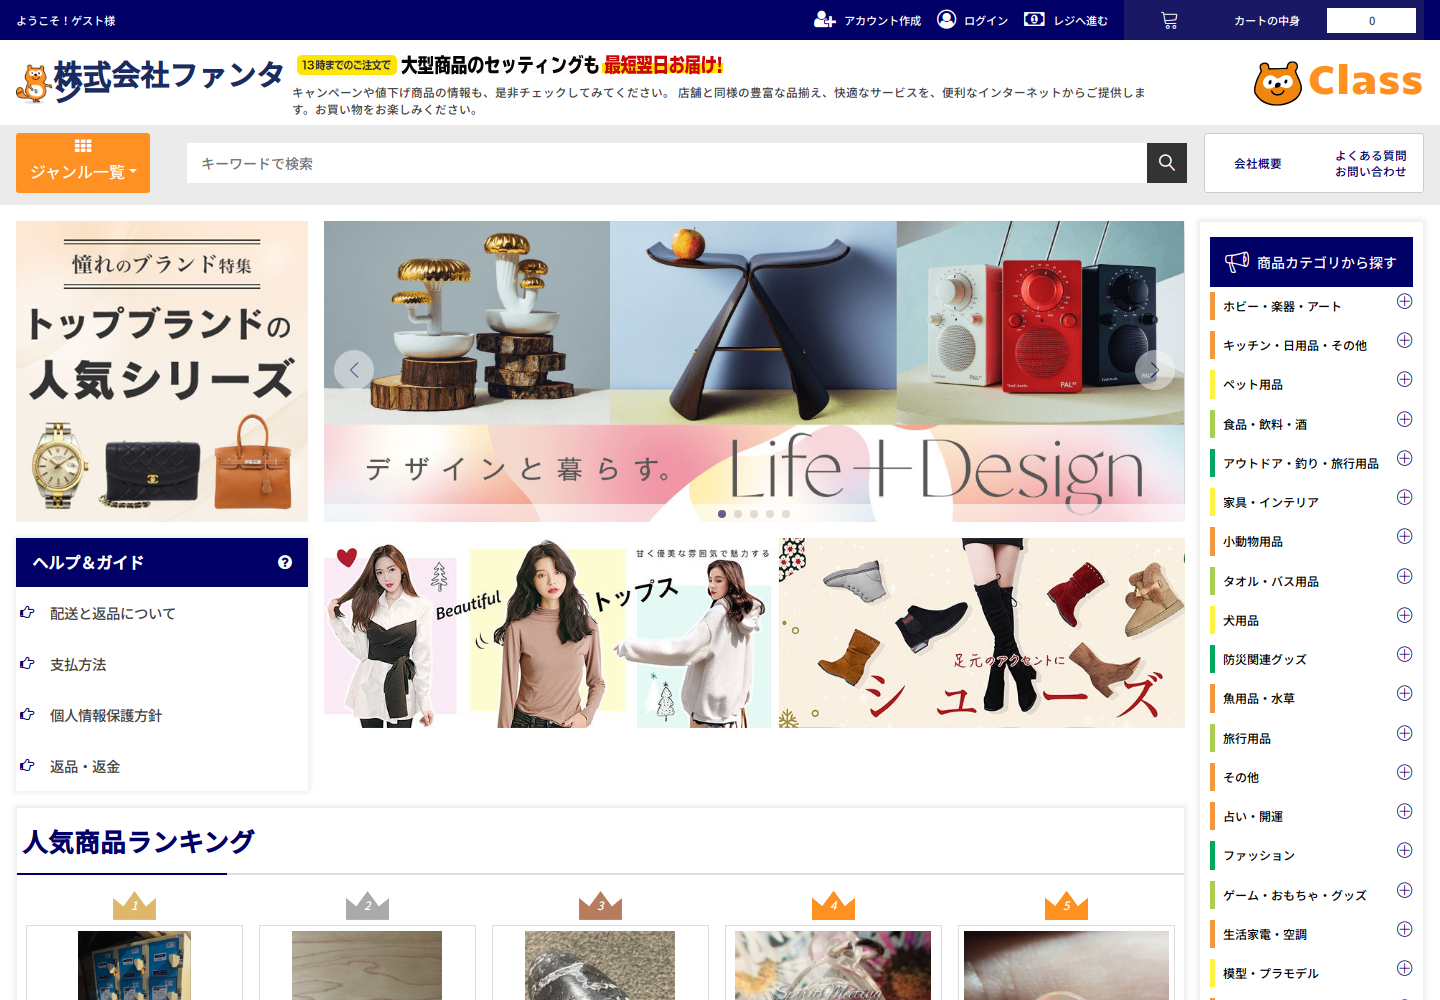Viewport: 1440px width, 1000px height.
Task: Expand 食品・飲料・酒 category
Action: point(1404,419)
